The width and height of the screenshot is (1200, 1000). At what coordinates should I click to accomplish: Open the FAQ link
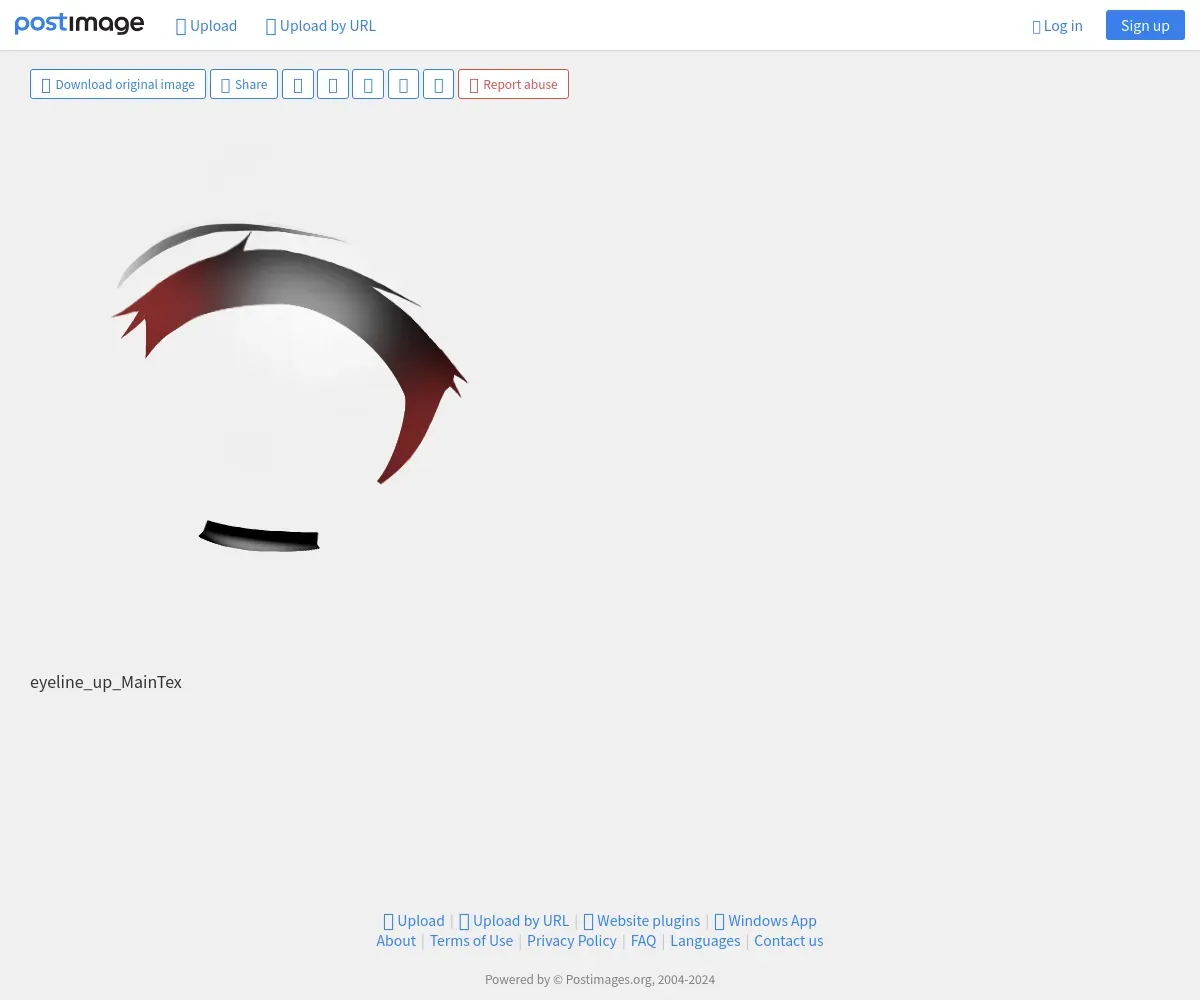pos(643,940)
